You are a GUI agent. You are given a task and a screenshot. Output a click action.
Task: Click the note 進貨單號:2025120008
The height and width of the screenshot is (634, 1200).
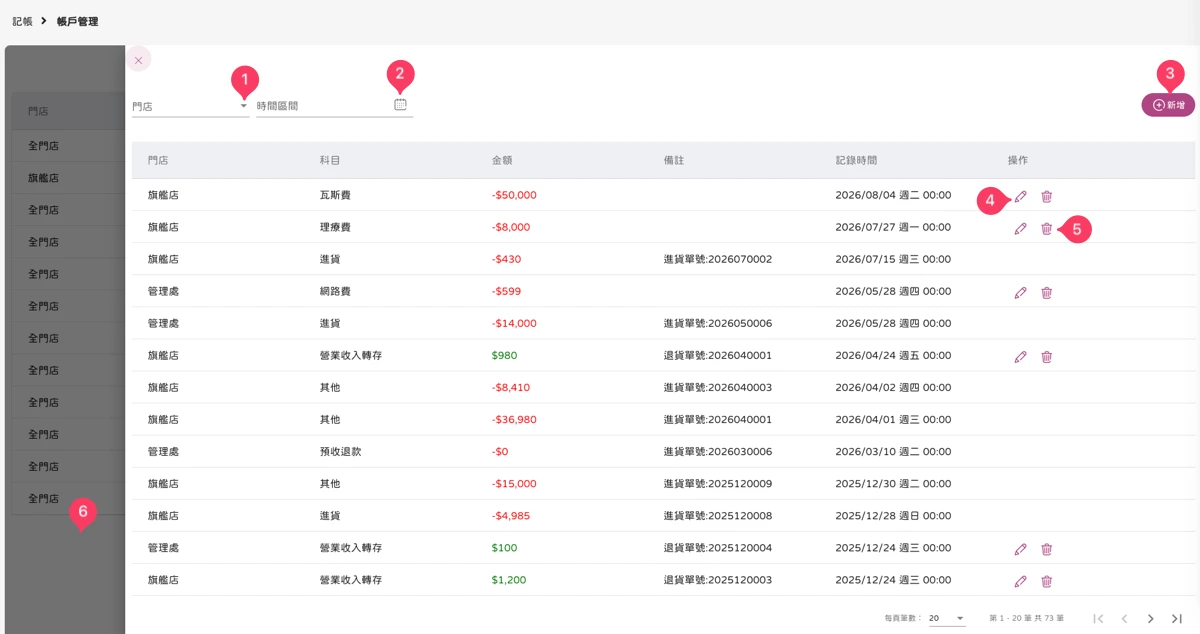tap(718, 515)
